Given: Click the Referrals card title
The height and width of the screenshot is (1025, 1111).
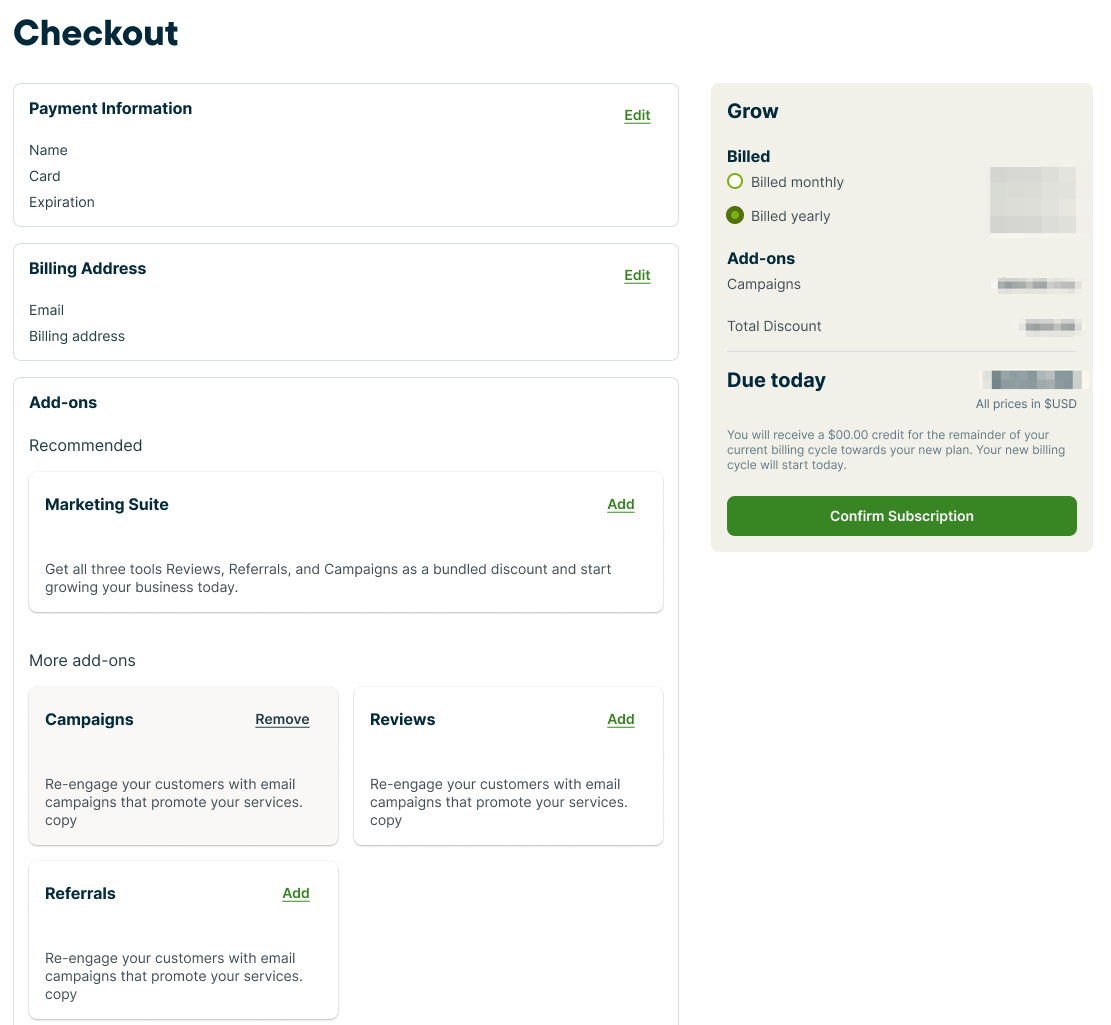Looking at the screenshot, I should tap(80, 894).
